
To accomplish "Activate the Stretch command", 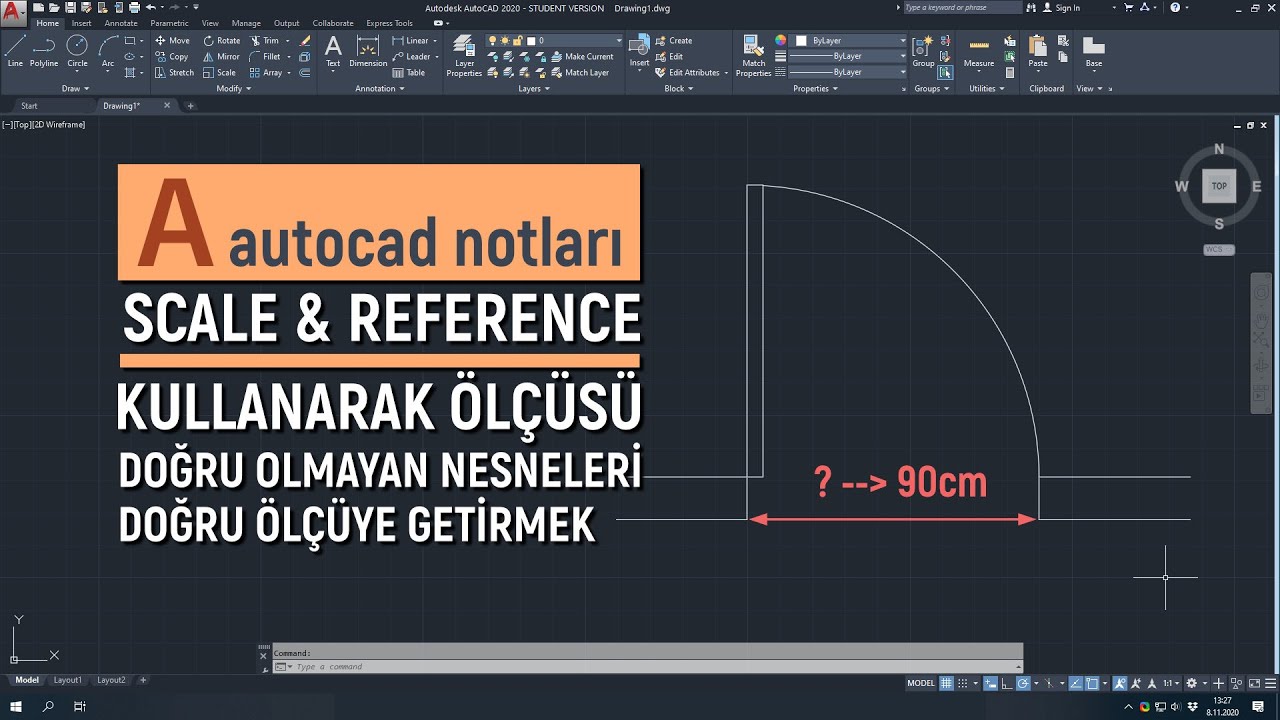I will tap(174, 73).
